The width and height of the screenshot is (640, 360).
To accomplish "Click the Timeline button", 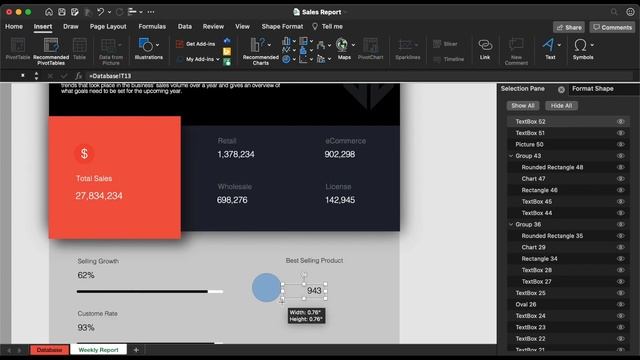I will 448,59.
